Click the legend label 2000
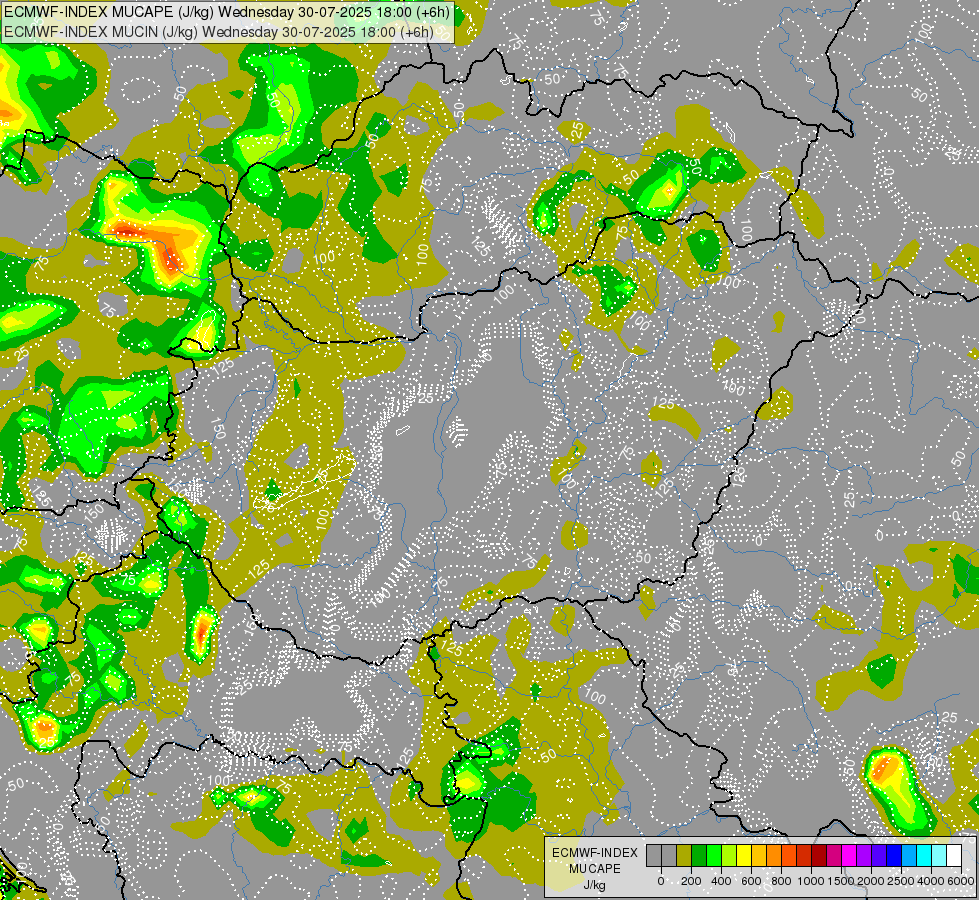This screenshot has height=900, width=979. click(871, 881)
